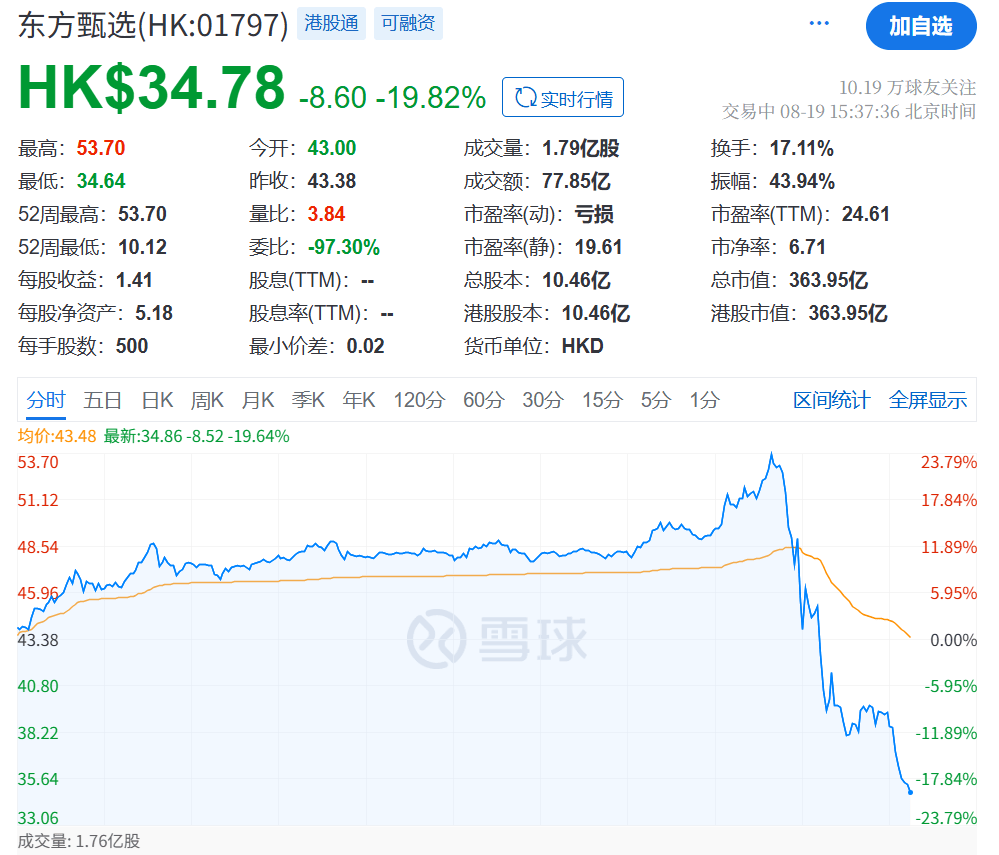This screenshot has height=855, width=999.
Task: Switch to the 五日 tab
Action: 103,400
